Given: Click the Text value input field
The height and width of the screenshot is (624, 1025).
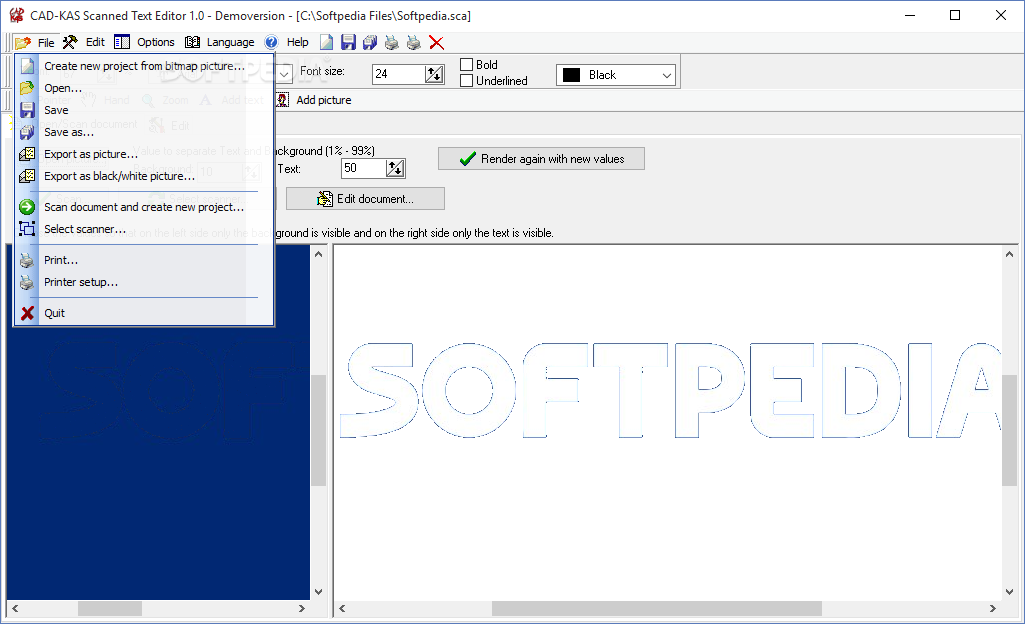Looking at the screenshot, I should pyautogui.click(x=363, y=169).
